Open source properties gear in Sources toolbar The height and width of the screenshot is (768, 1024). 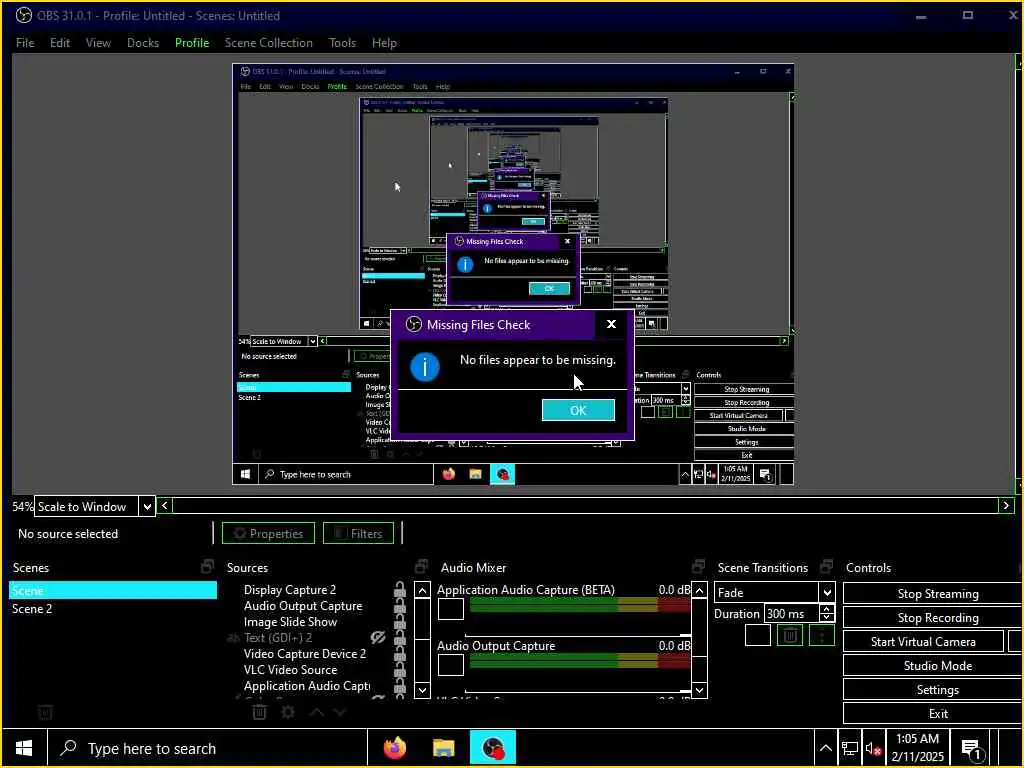click(288, 712)
